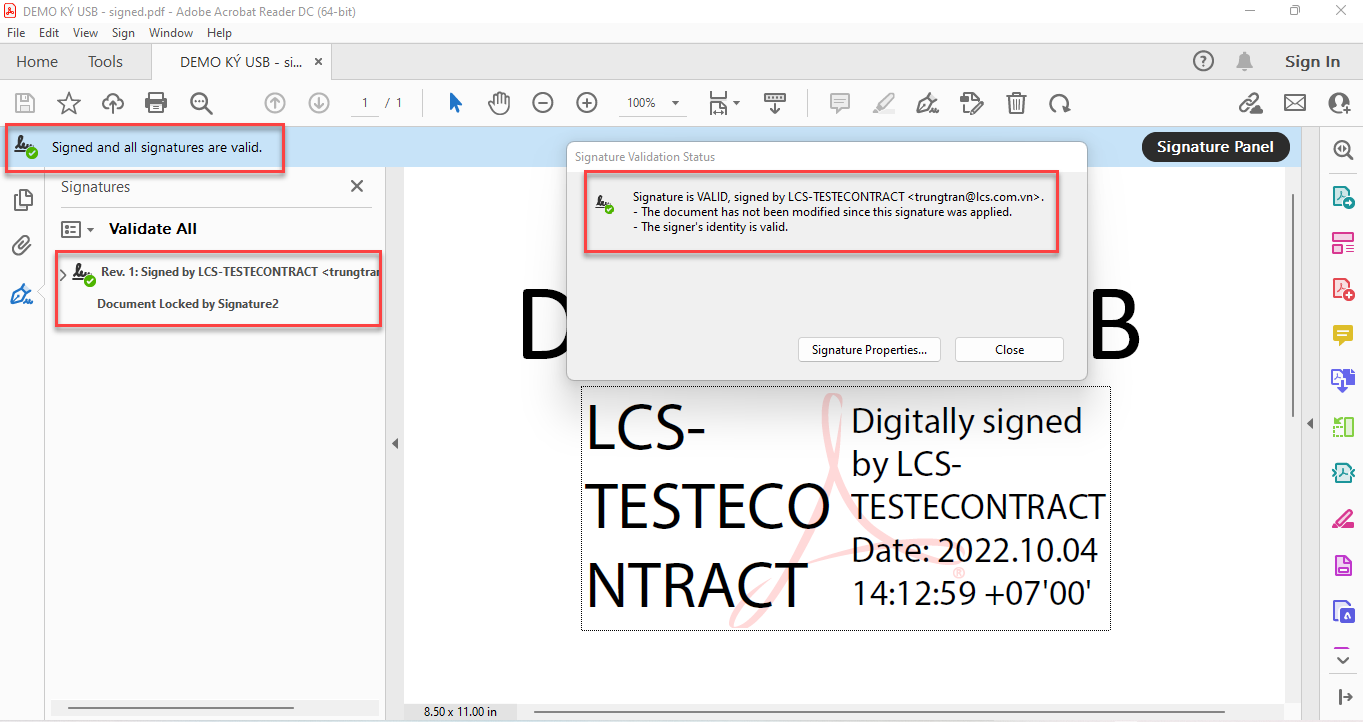This screenshot has width=1365, height=724.
Task: Send file by email envelope icon
Action: point(1295,103)
